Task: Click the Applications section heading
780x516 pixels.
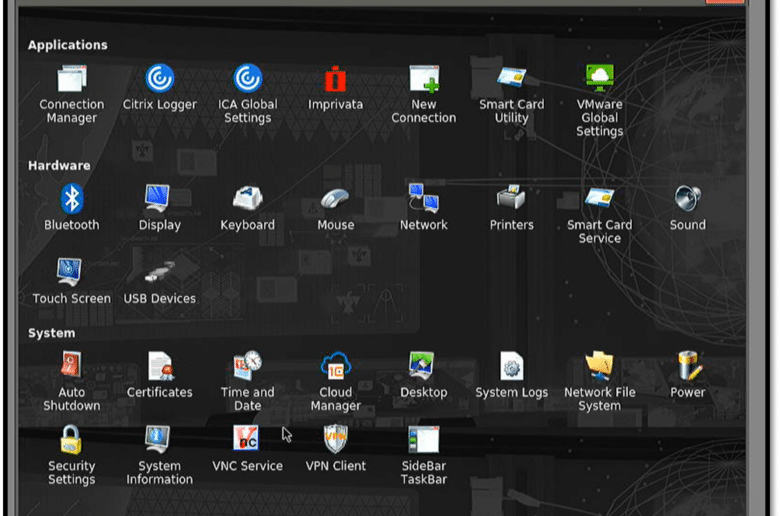Action: [x=68, y=45]
